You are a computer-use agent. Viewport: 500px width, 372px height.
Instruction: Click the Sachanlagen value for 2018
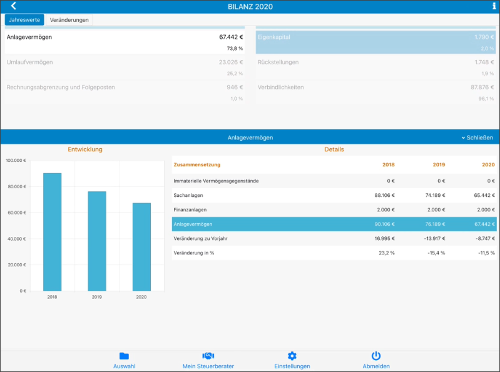coord(384,195)
